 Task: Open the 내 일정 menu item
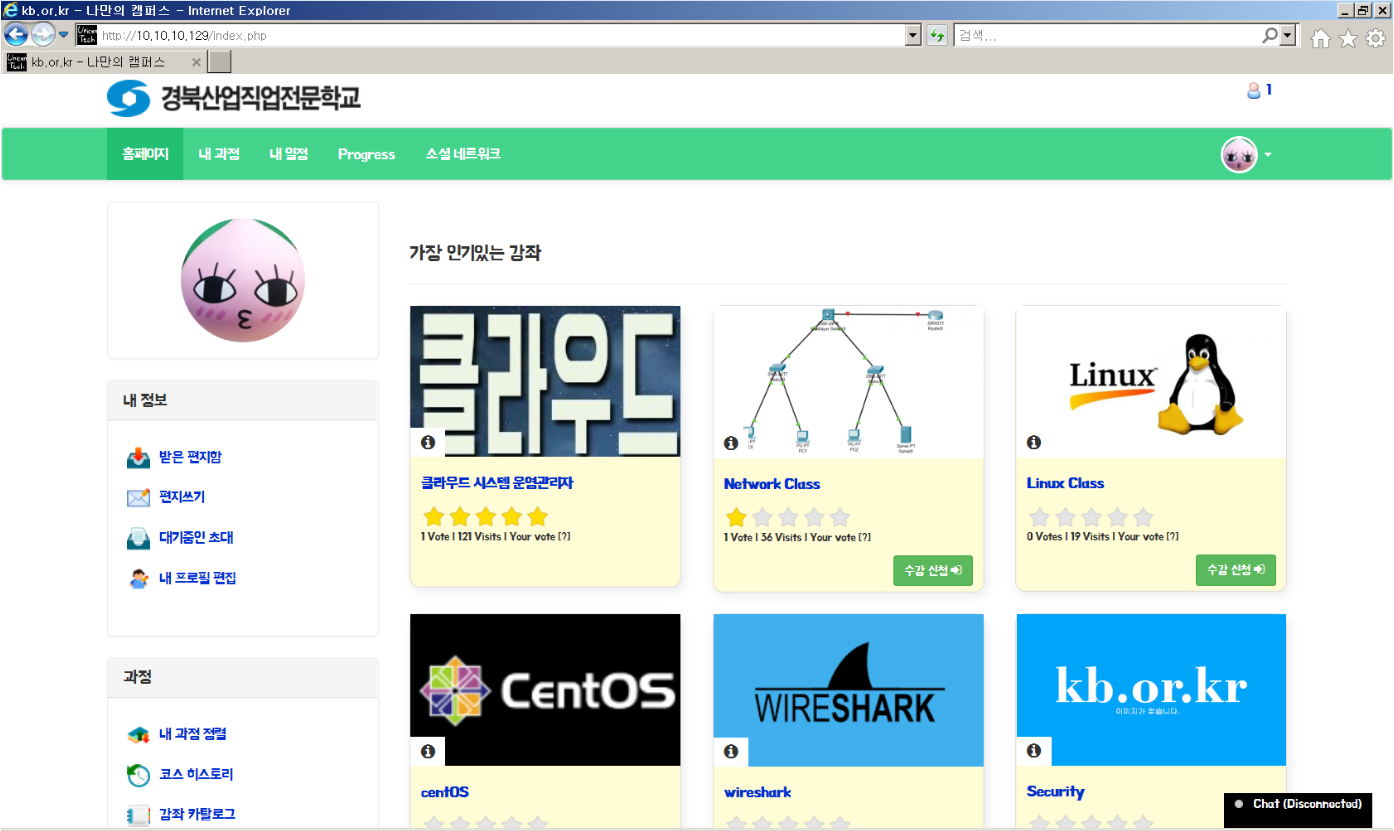[x=289, y=154]
